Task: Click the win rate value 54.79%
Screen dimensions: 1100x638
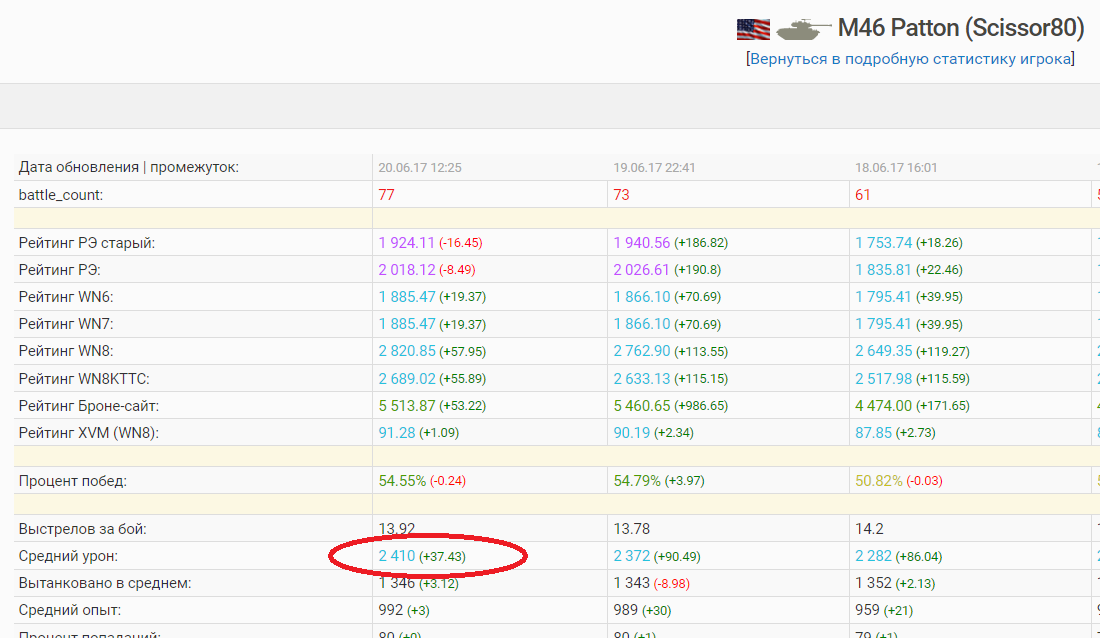Action: [x=637, y=481]
